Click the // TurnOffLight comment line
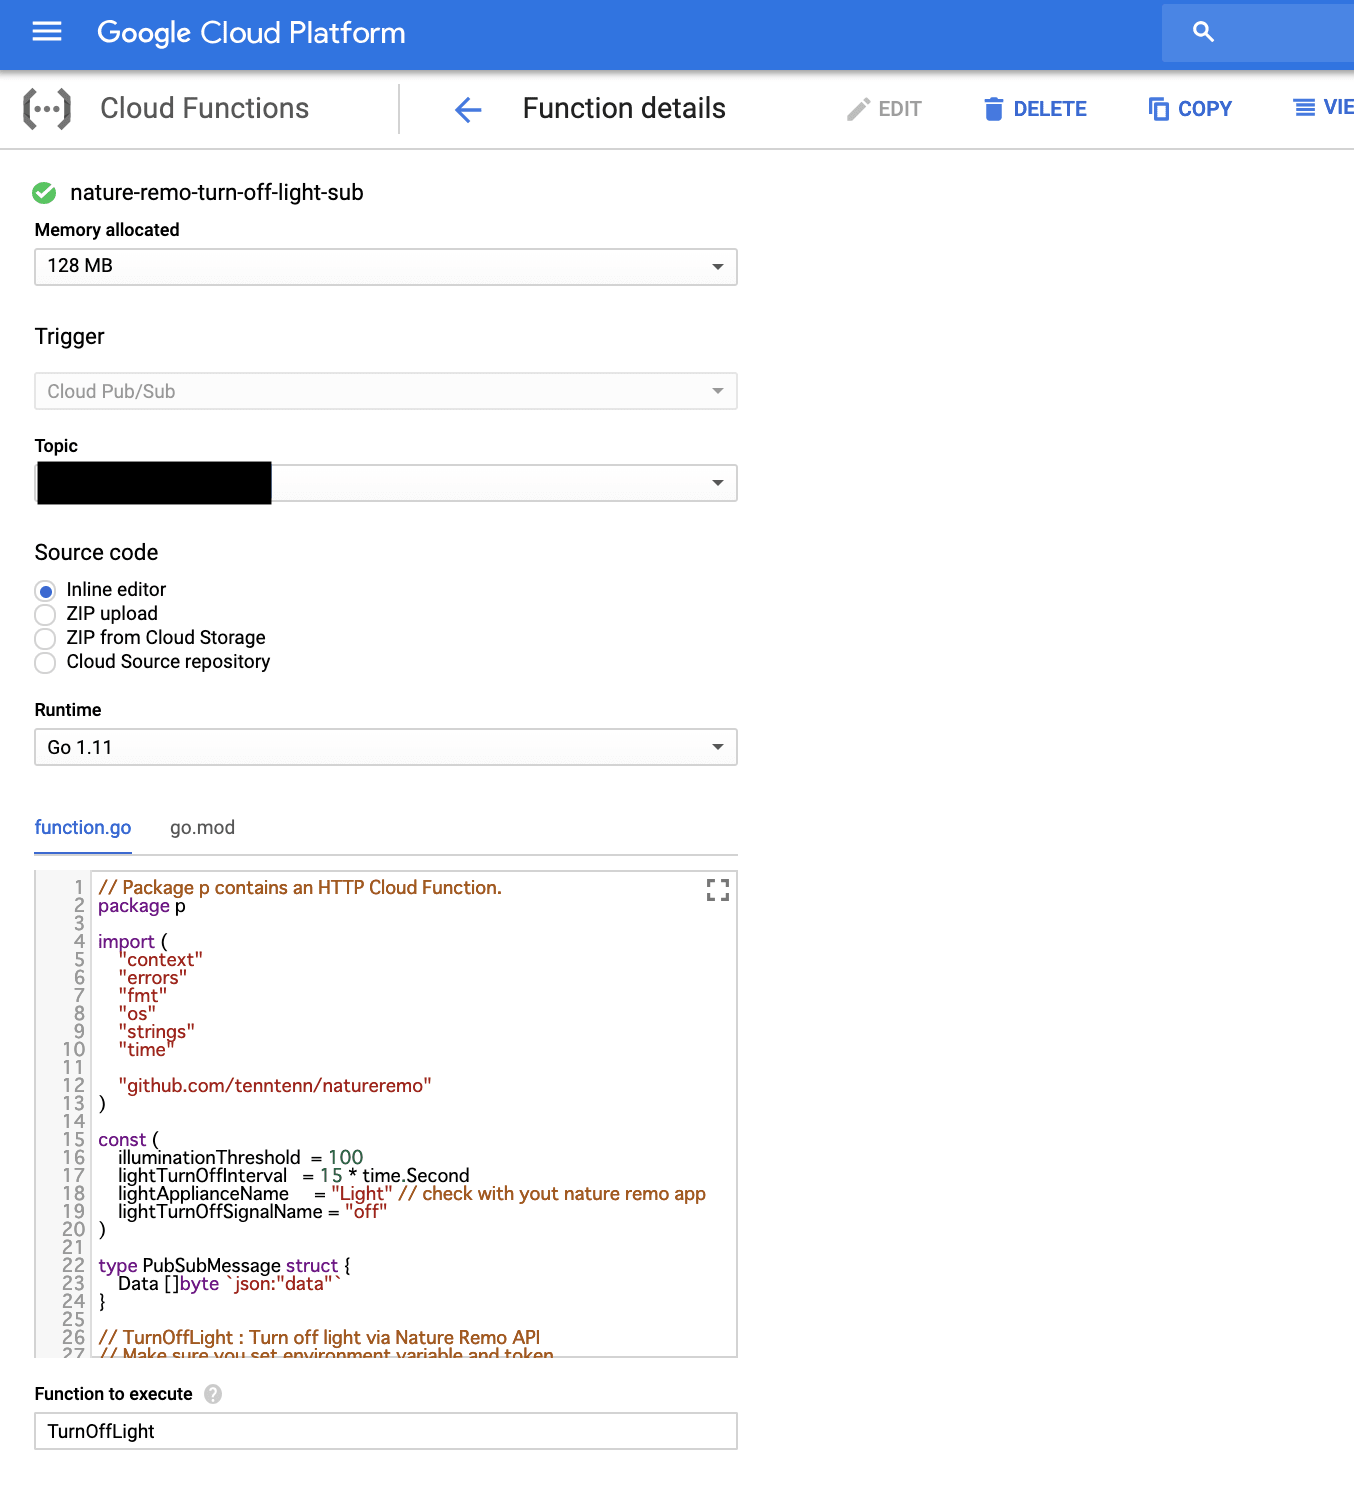 coord(319,1338)
